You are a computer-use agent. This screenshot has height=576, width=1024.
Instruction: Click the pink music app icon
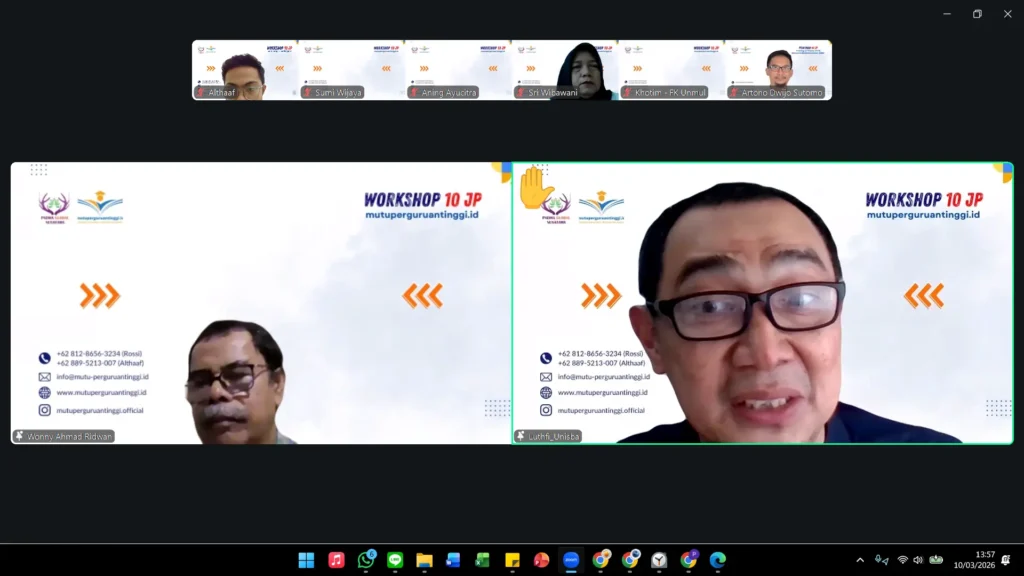pyautogui.click(x=336, y=560)
